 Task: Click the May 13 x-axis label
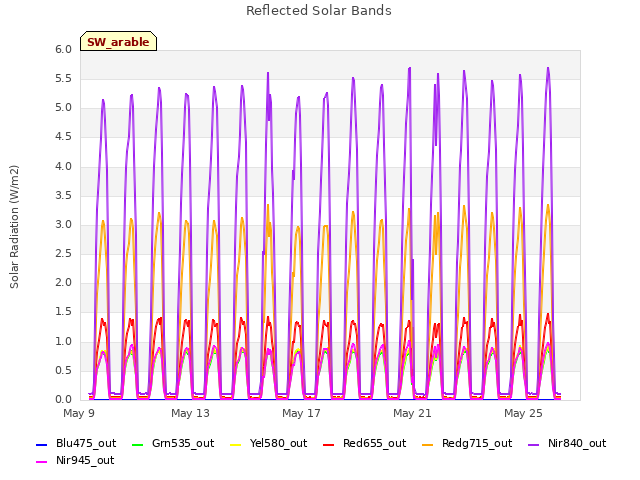click(x=190, y=413)
